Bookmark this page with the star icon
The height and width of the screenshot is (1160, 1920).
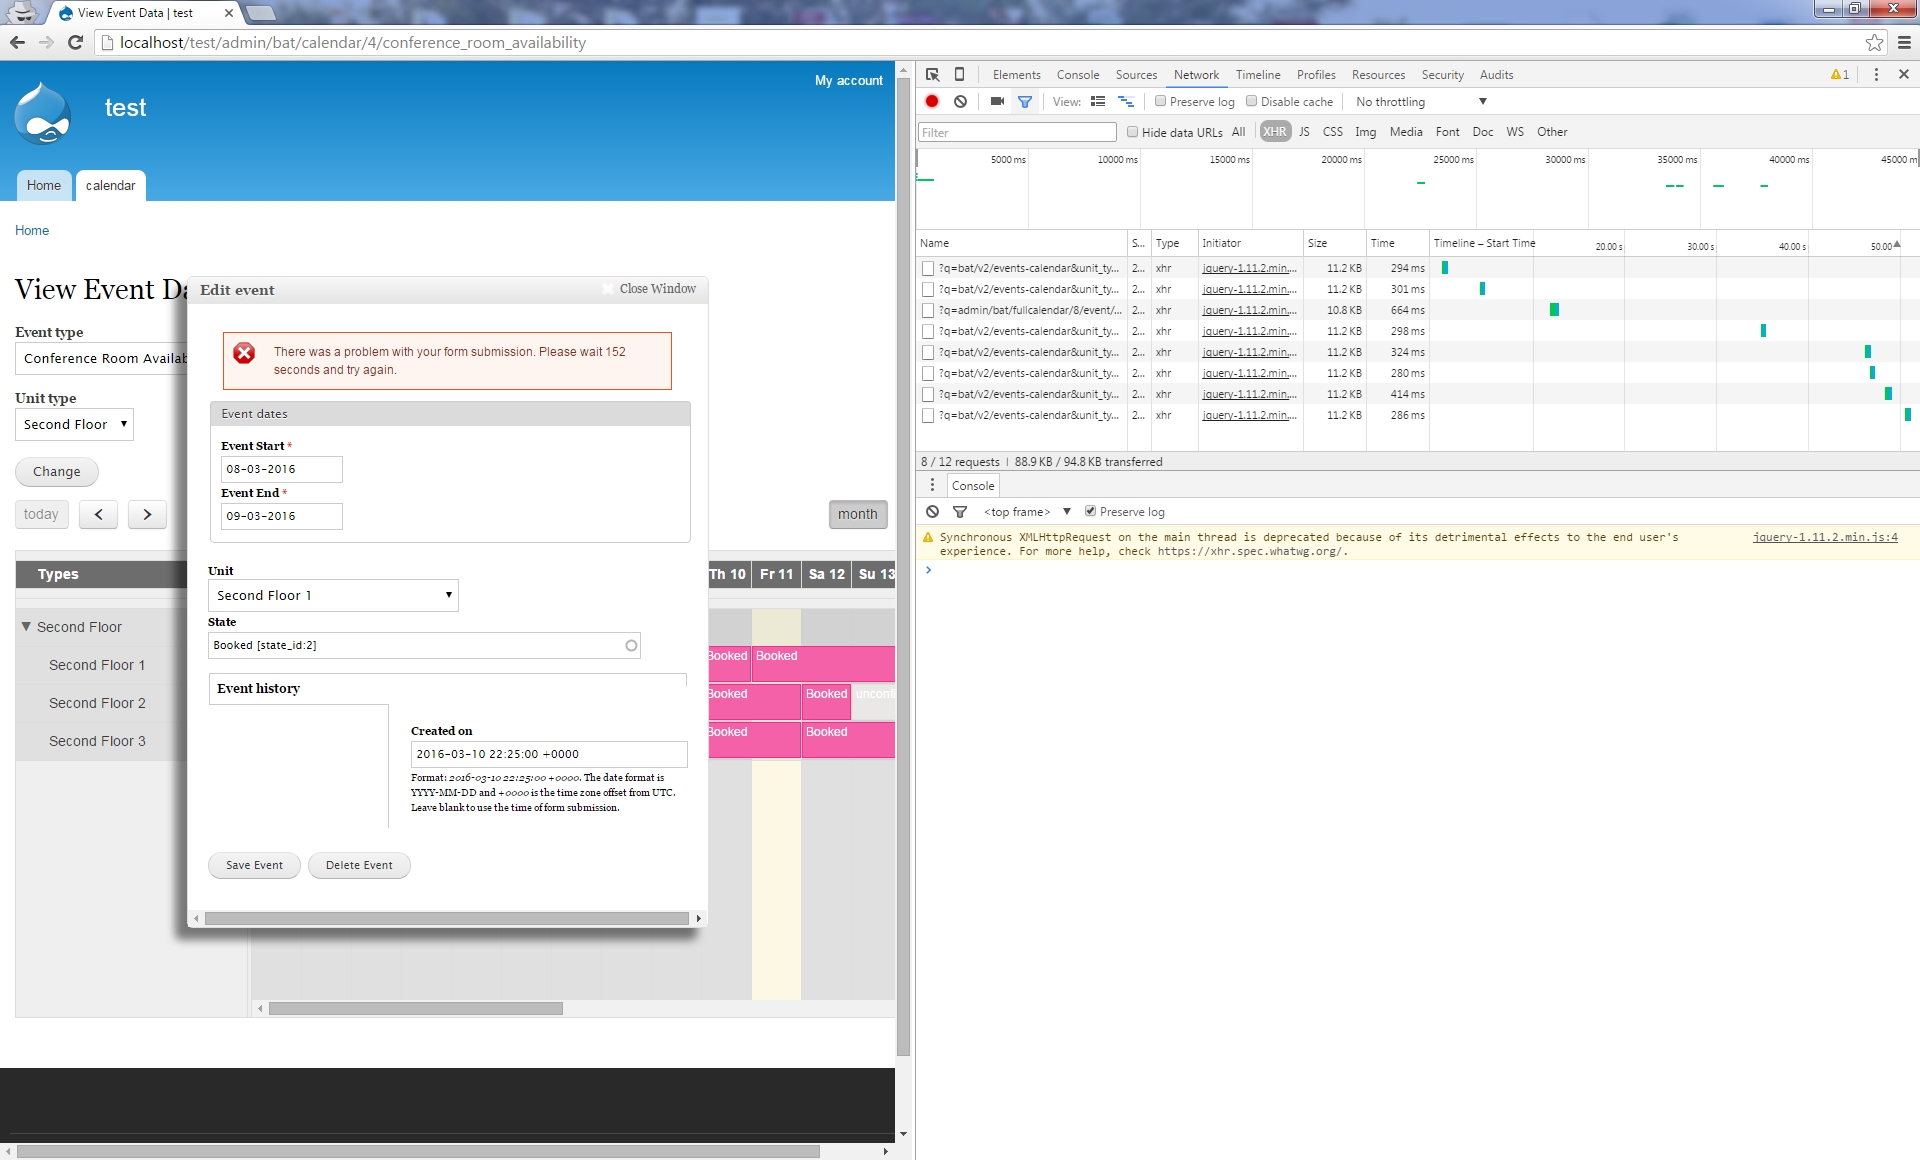[1874, 42]
